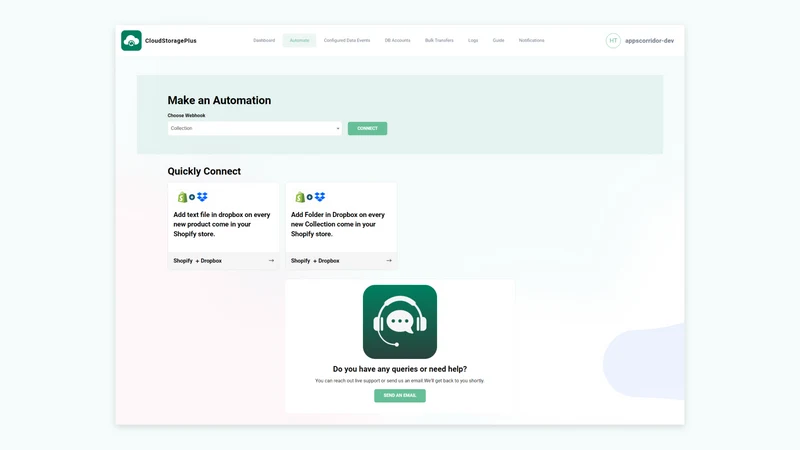Open the 'Add Folder in Dropbox' card

click(x=341, y=226)
